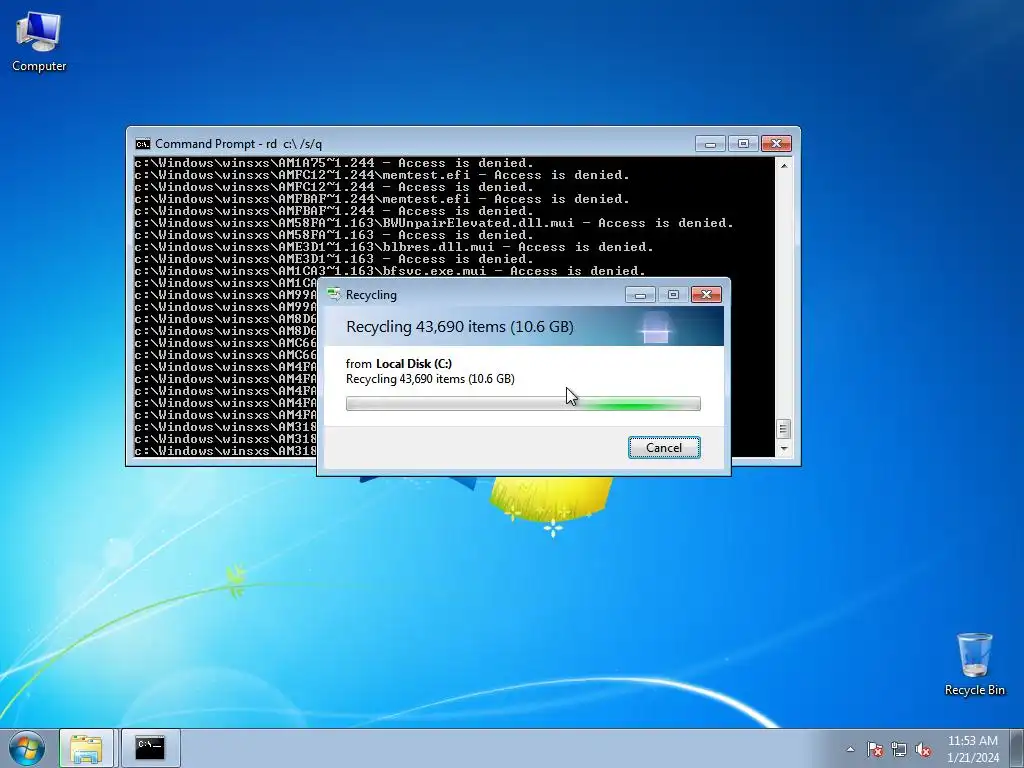Open Action Center flag icon in tray

tap(875, 749)
